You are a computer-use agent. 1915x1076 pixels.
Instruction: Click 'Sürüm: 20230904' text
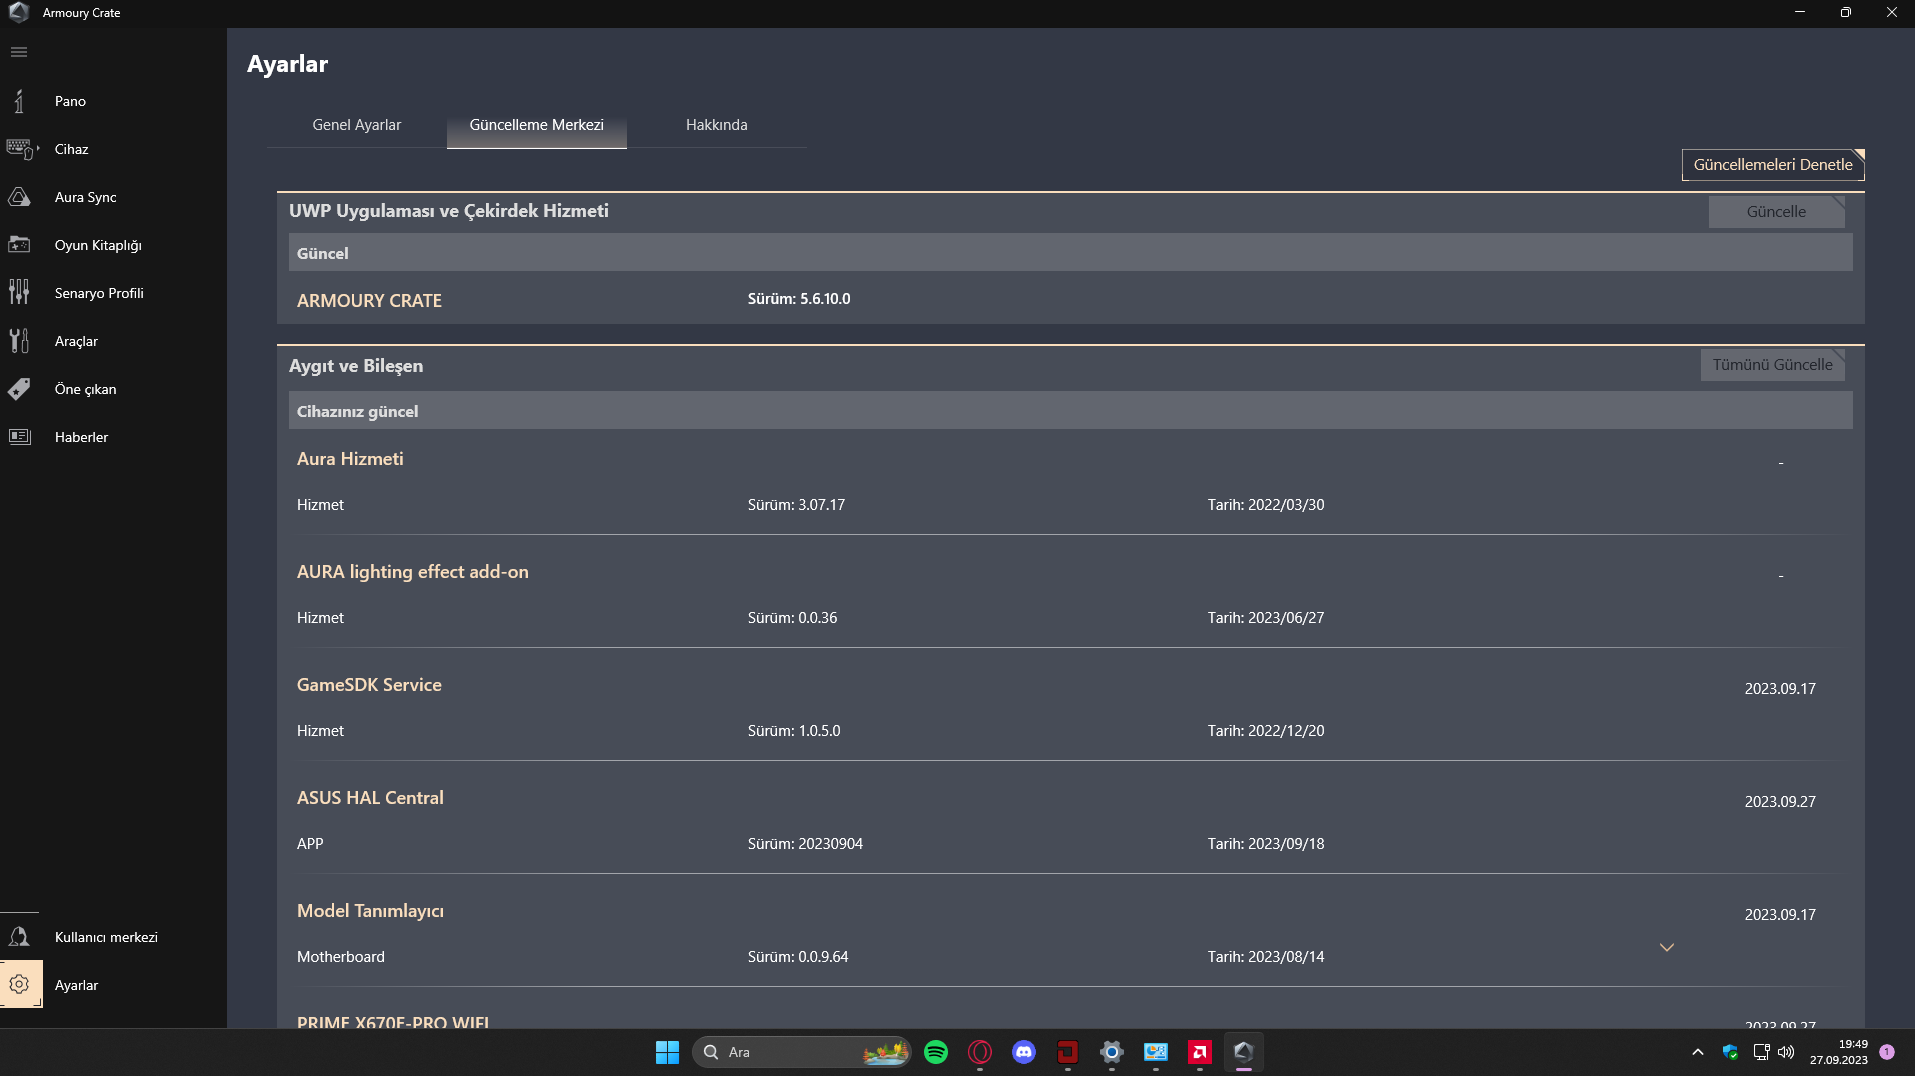[x=805, y=844]
